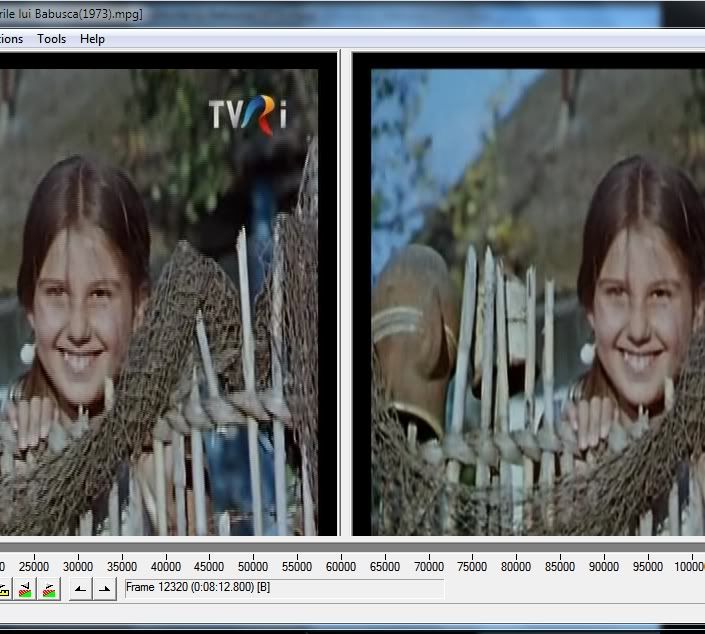The width and height of the screenshot is (705, 634).
Task: Jump to next keyframe icon
Action: point(4,588)
